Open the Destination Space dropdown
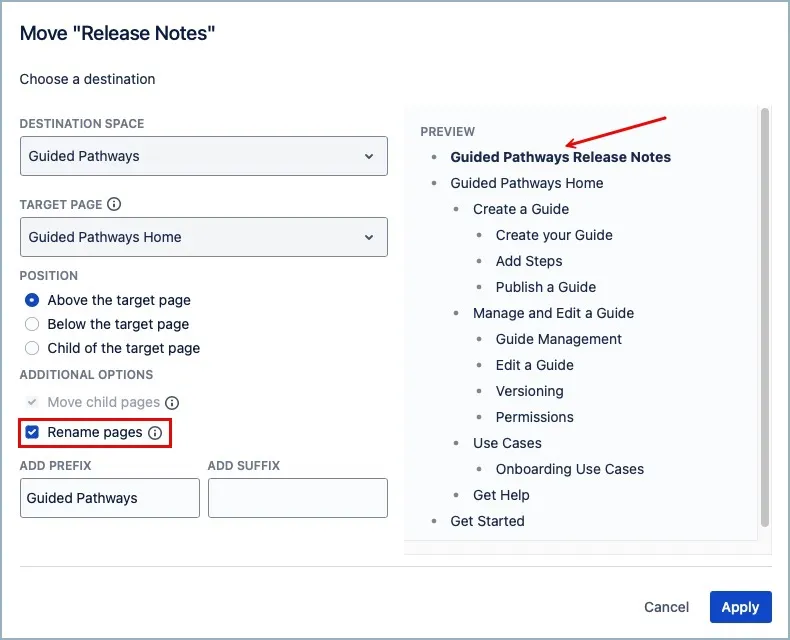 coord(204,156)
